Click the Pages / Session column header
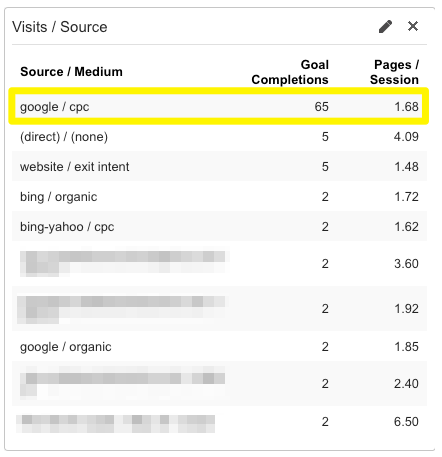The height and width of the screenshot is (457, 442). [x=394, y=72]
